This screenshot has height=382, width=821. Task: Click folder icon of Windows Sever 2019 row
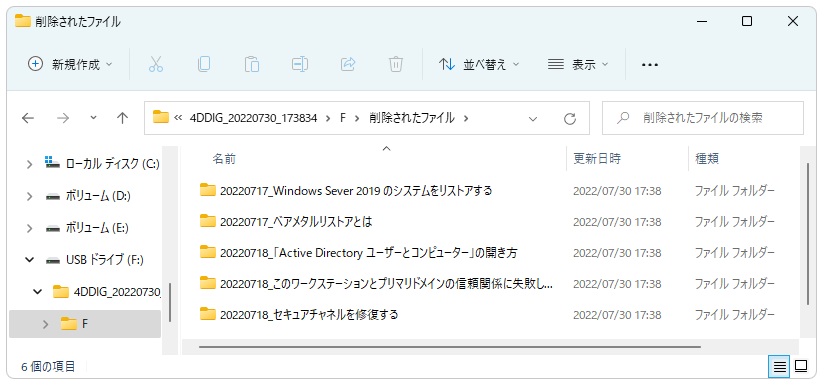click(x=208, y=189)
